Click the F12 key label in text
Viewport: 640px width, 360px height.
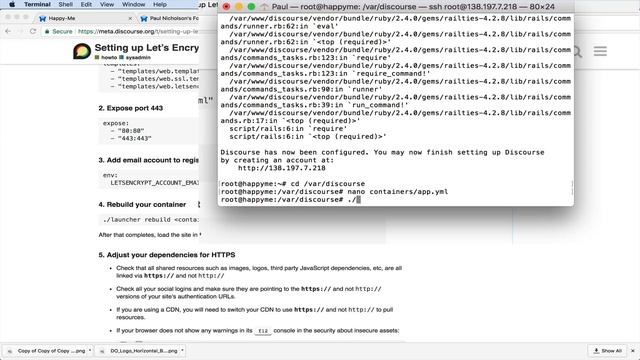pyautogui.click(x=263, y=331)
